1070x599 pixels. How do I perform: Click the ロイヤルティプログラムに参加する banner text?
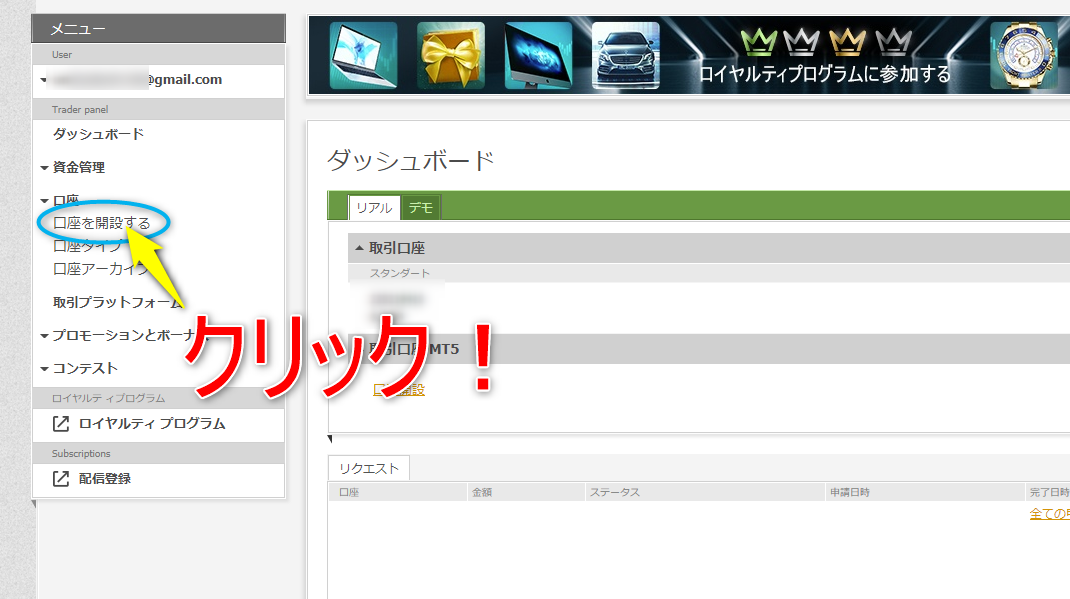pyautogui.click(x=824, y=74)
